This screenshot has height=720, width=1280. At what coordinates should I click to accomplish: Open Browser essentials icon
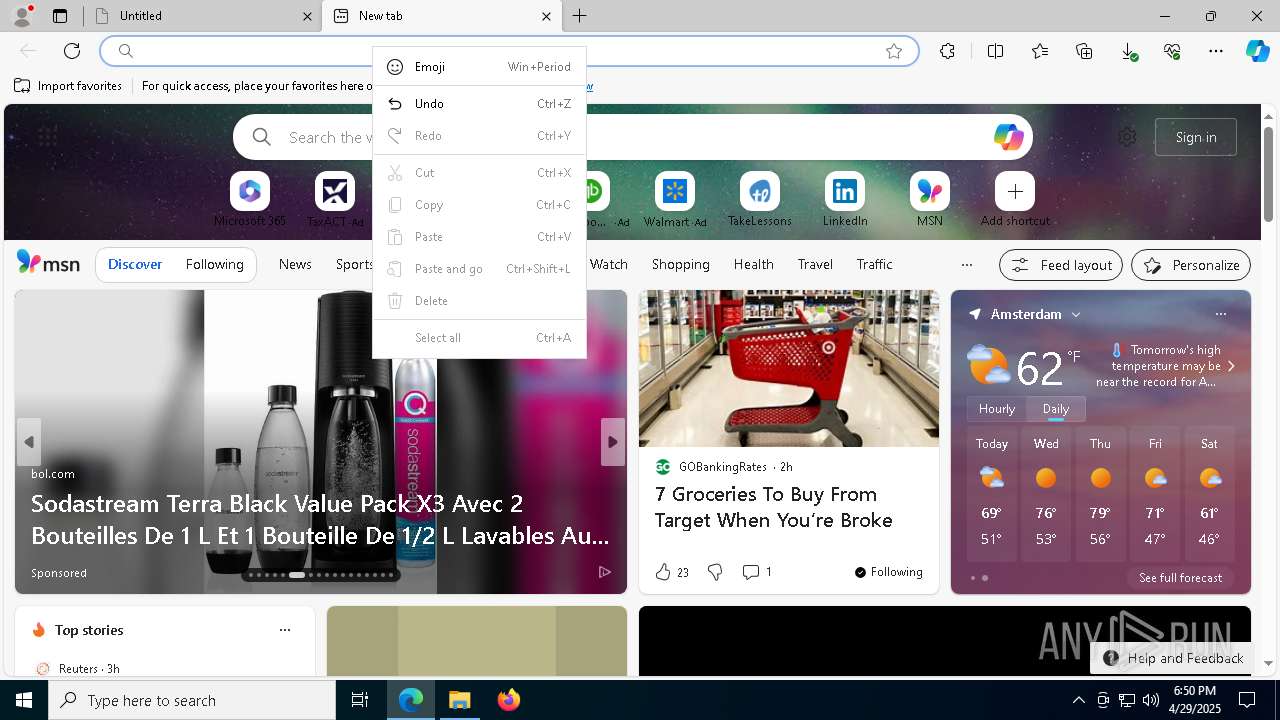pos(1172,51)
